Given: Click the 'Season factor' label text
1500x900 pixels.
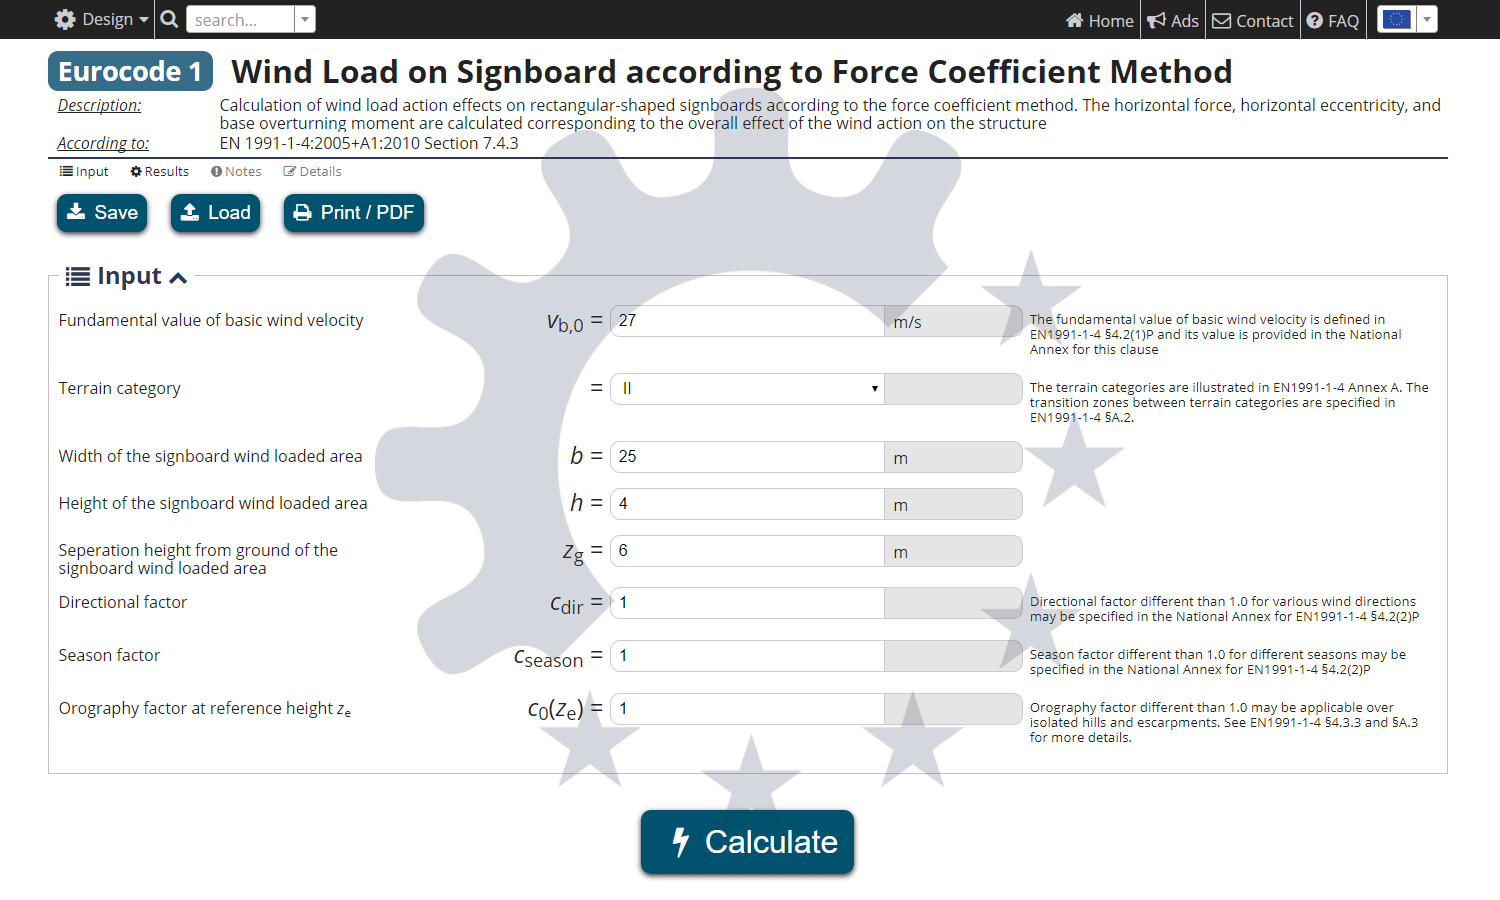Looking at the screenshot, I should [109, 655].
